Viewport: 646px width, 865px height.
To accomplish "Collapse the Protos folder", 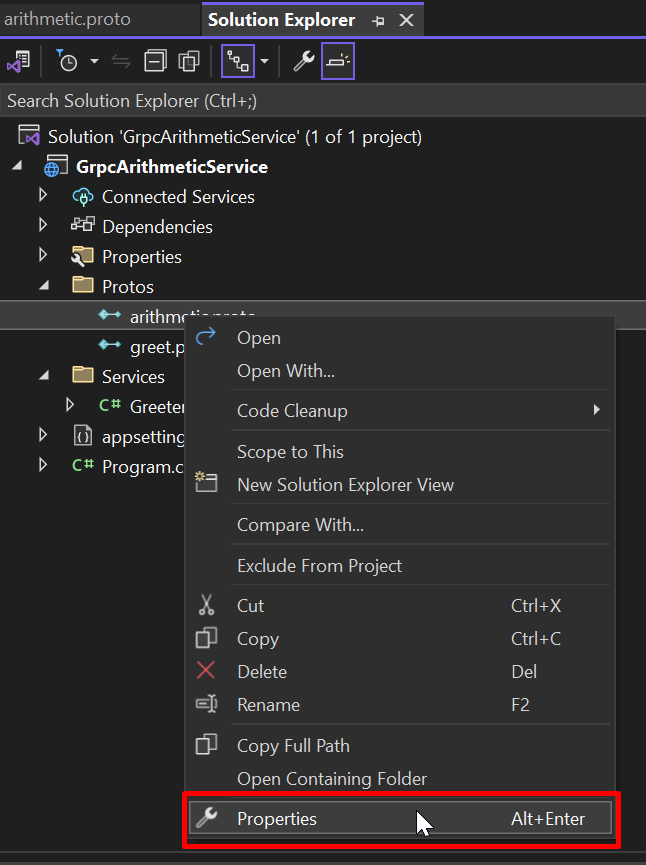I will pyautogui.click(x=43, y=286).
